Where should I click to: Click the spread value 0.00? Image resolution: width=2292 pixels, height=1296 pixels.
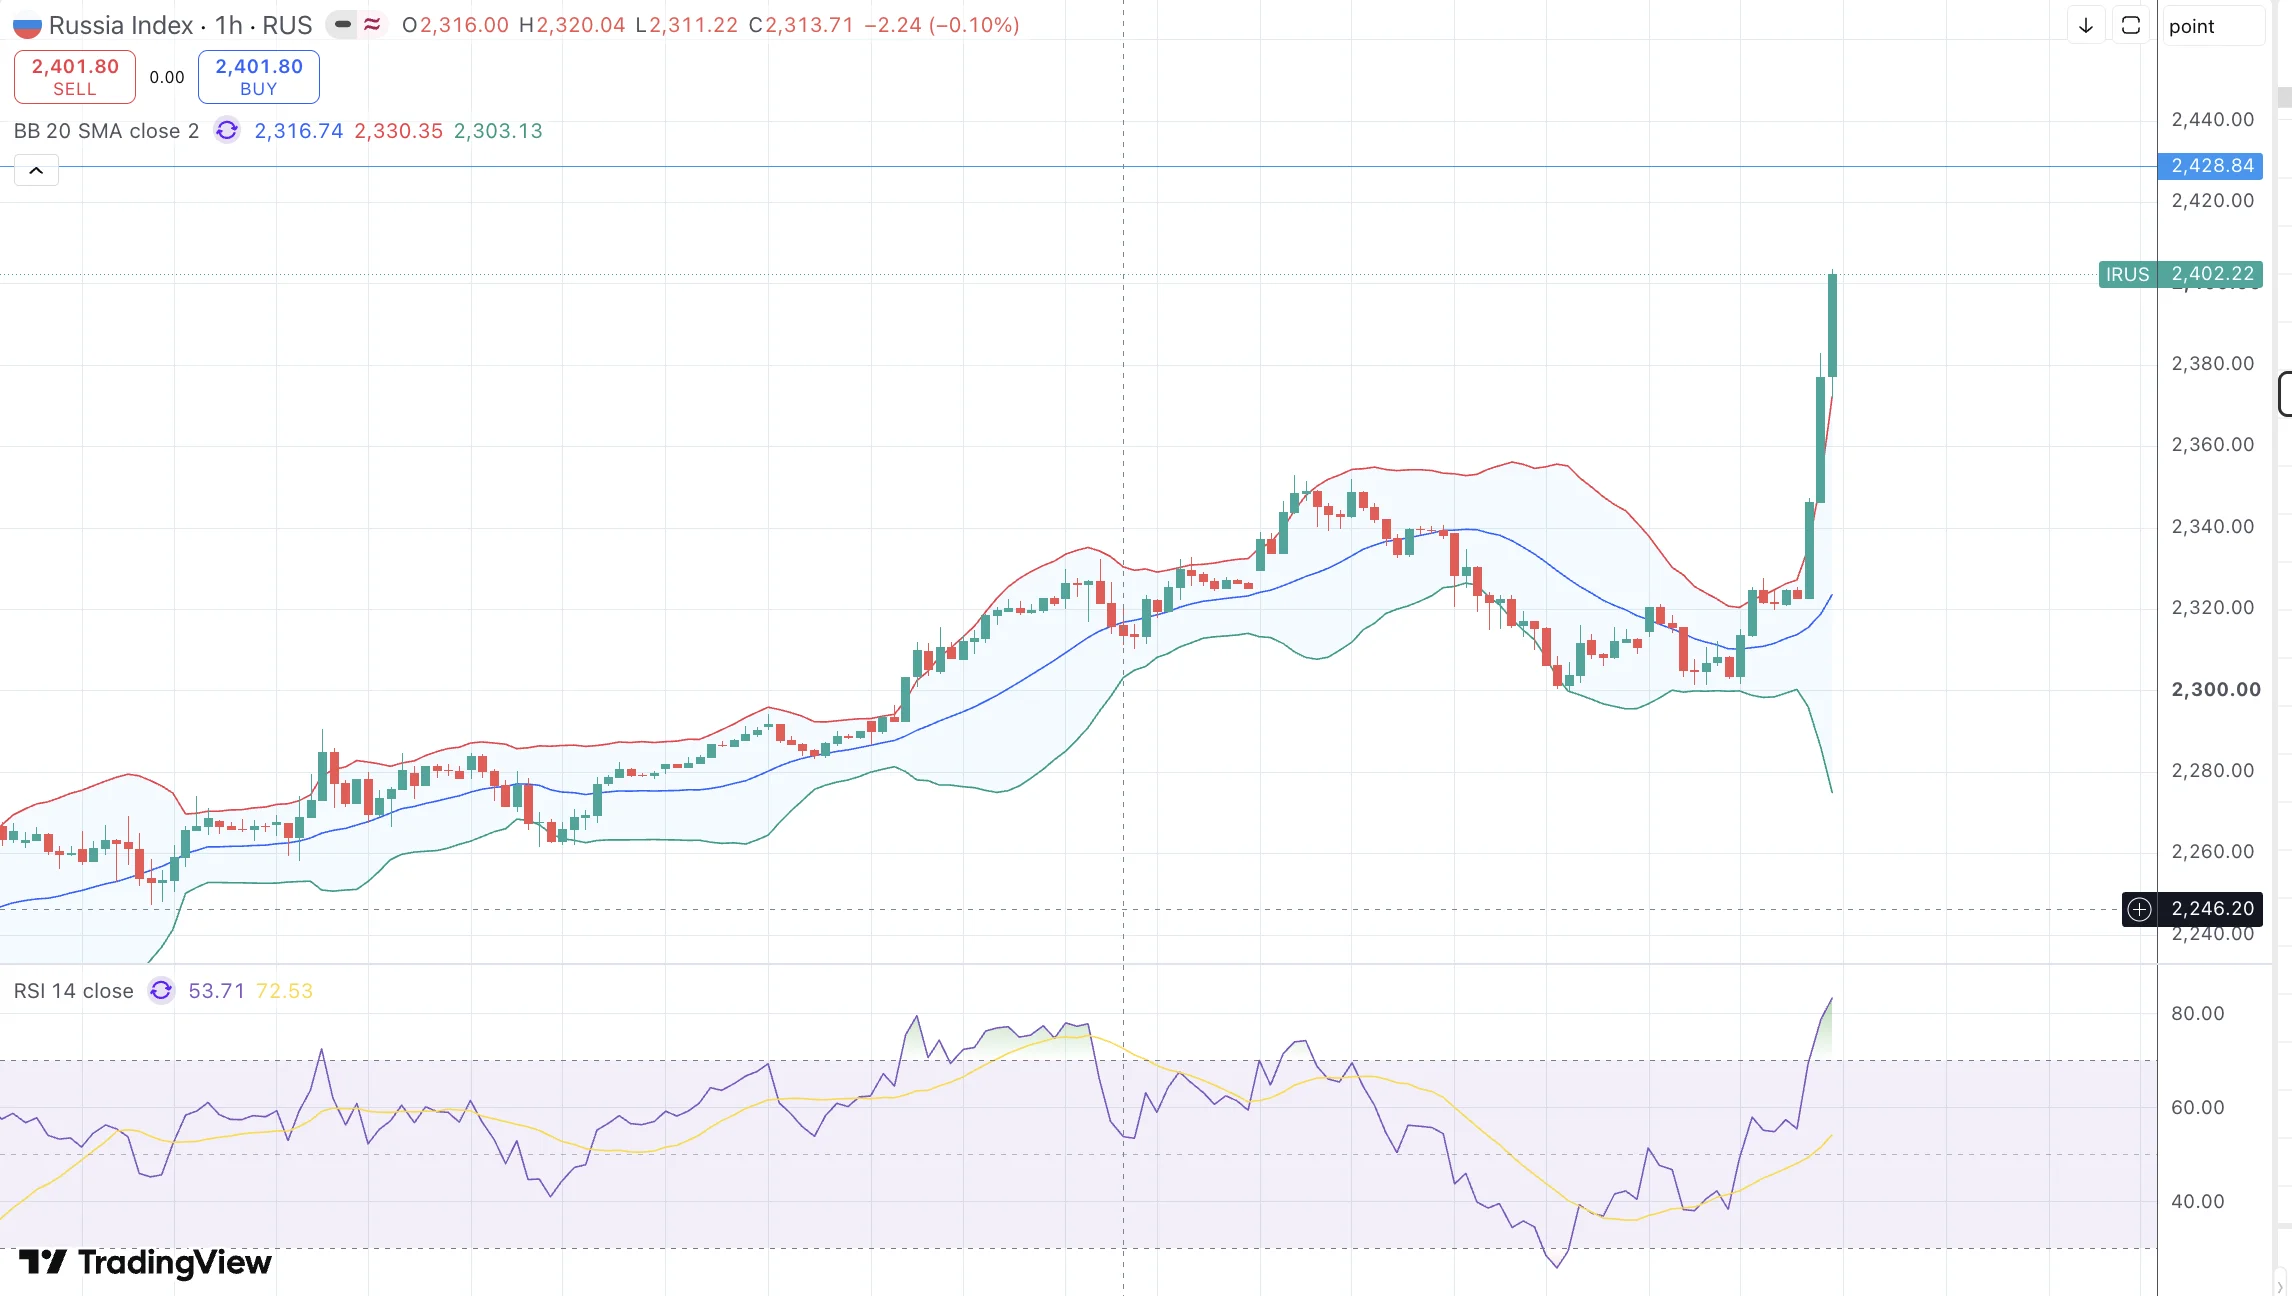click(167, 77)
